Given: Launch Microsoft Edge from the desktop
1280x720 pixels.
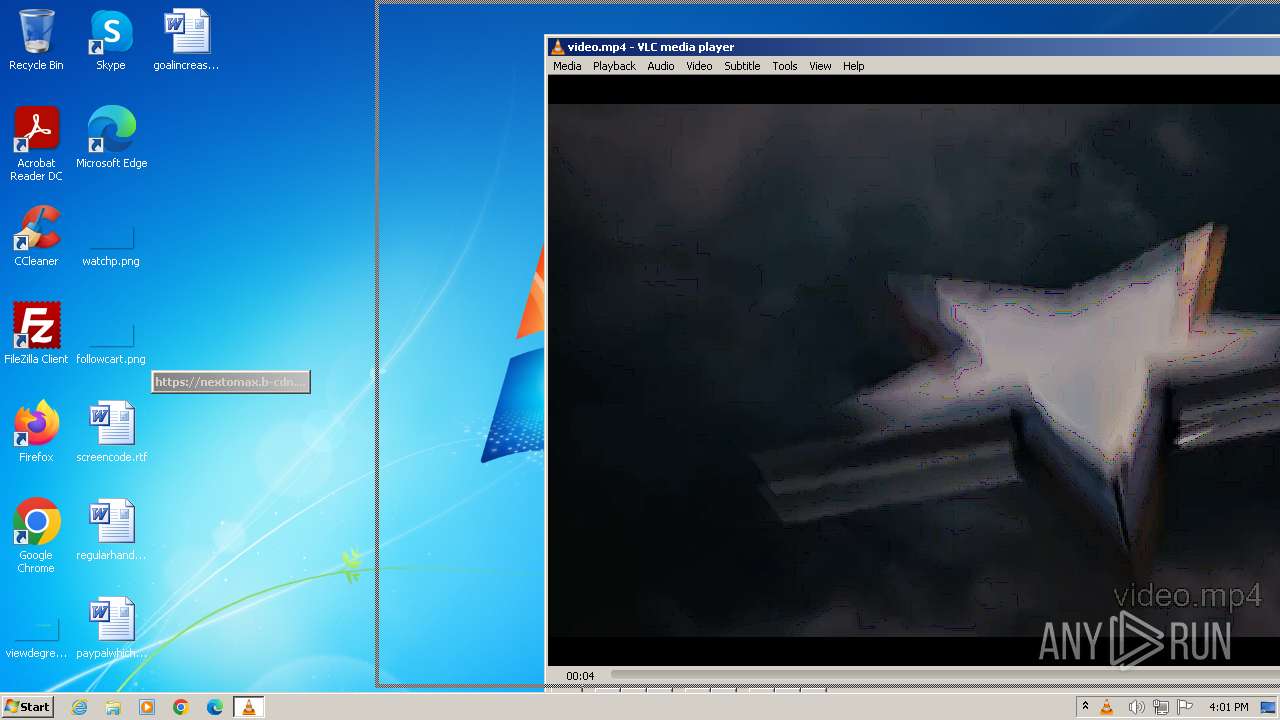Looking at the screenshot, I should pyautogui.click(x=111, y=138).
